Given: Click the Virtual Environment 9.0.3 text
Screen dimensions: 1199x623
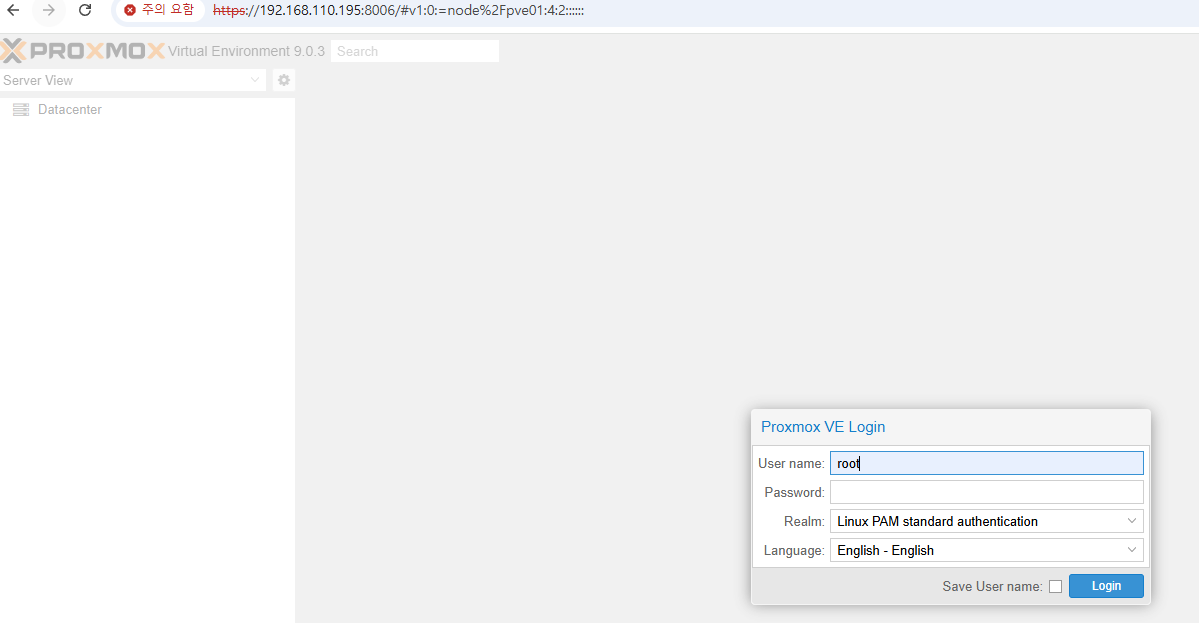Looking at the screenshot, I should point(246,51).
